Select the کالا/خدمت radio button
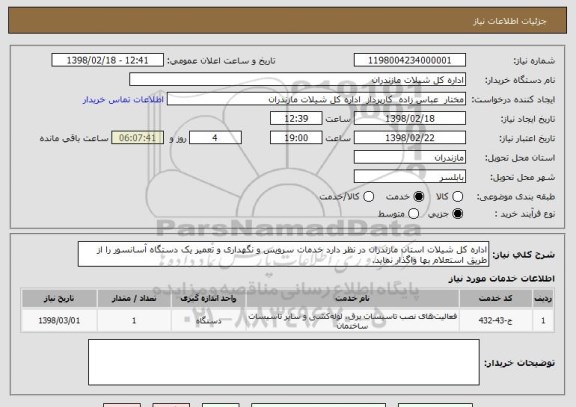The image size is (576, 407). (x=368, y=197)
